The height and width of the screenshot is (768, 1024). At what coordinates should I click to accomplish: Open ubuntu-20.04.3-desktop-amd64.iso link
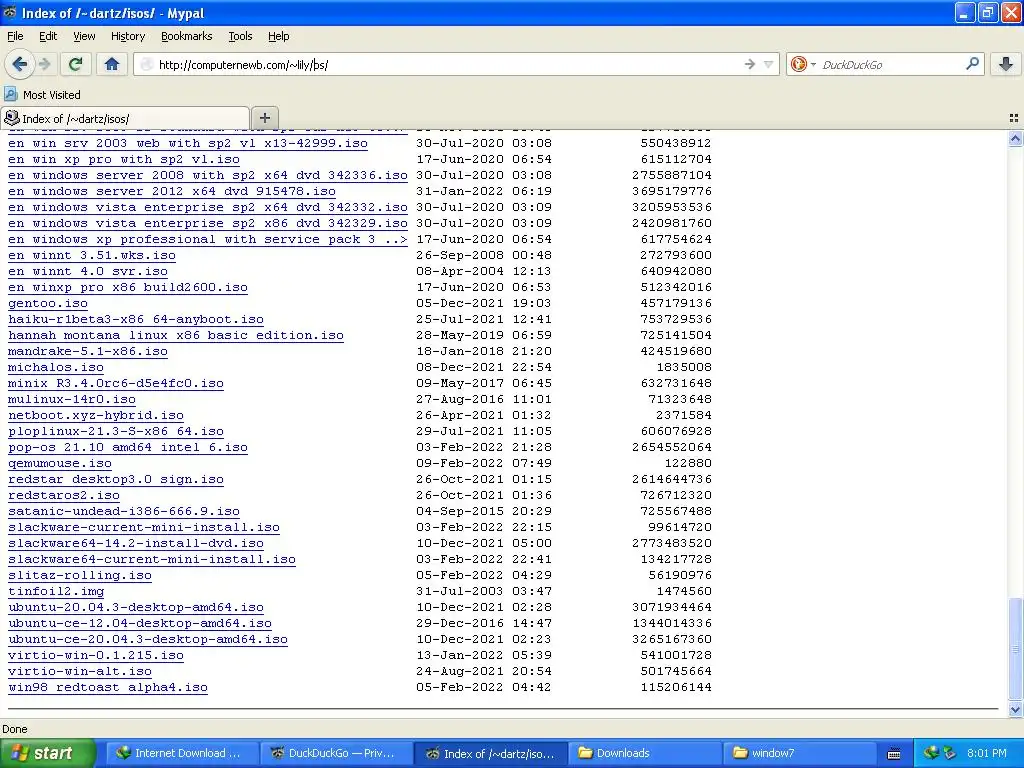tap(136, 607)
